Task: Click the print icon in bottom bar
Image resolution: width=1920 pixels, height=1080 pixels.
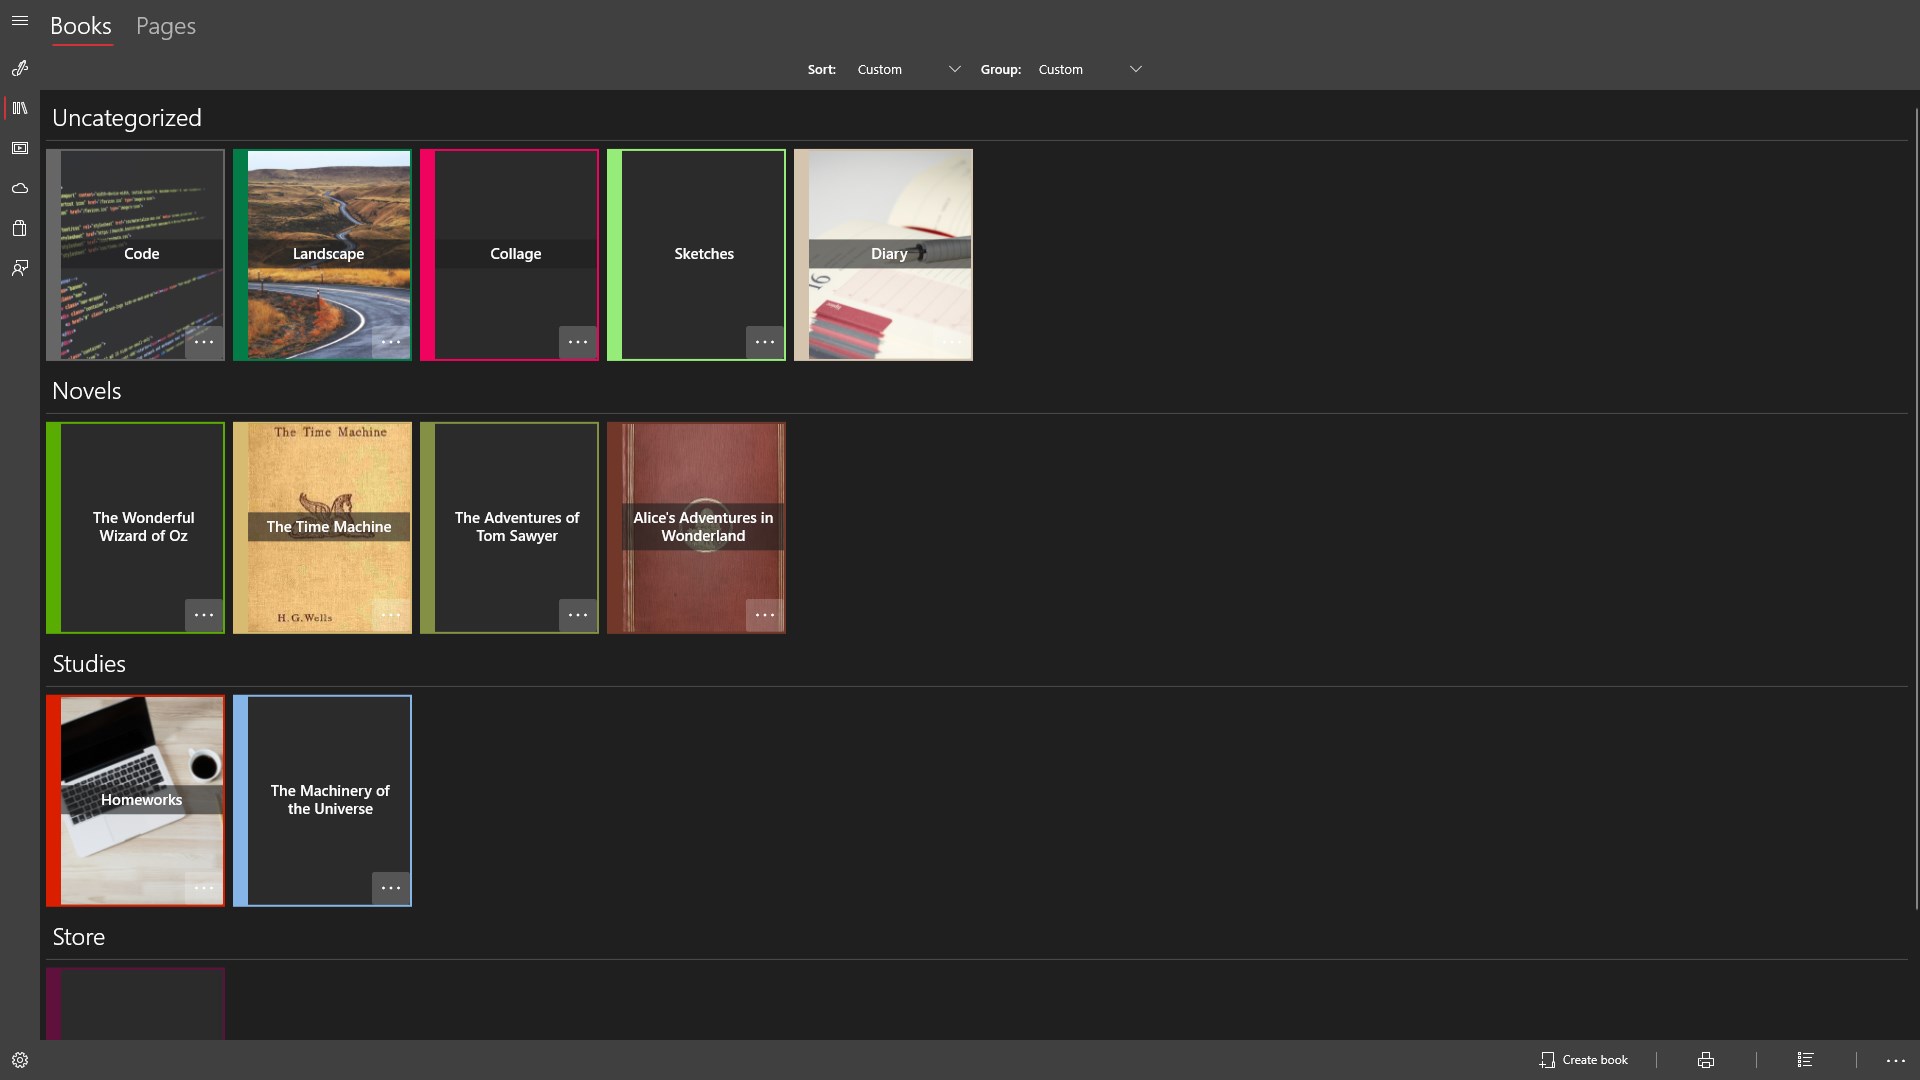Action: 1705,1059
